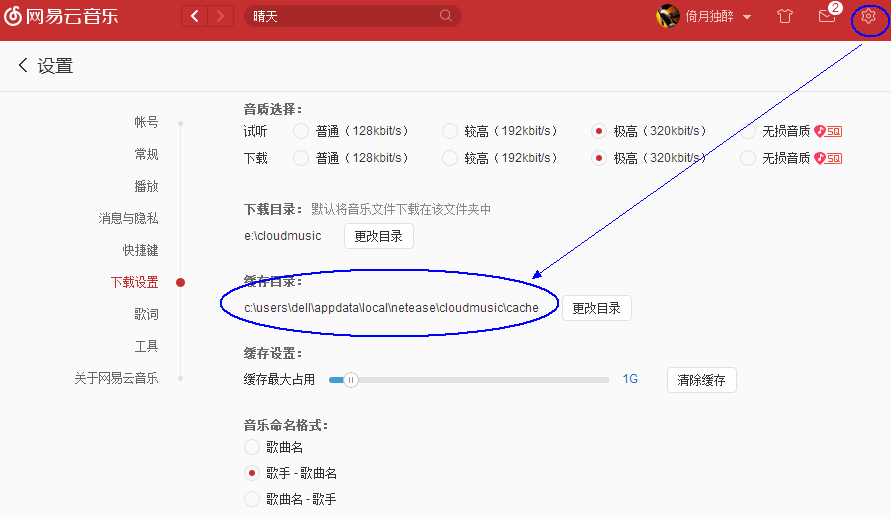This screenshot has height=519, width=891.
Task: Go to 快捷键 settings section
Action: tap(140, 250)
